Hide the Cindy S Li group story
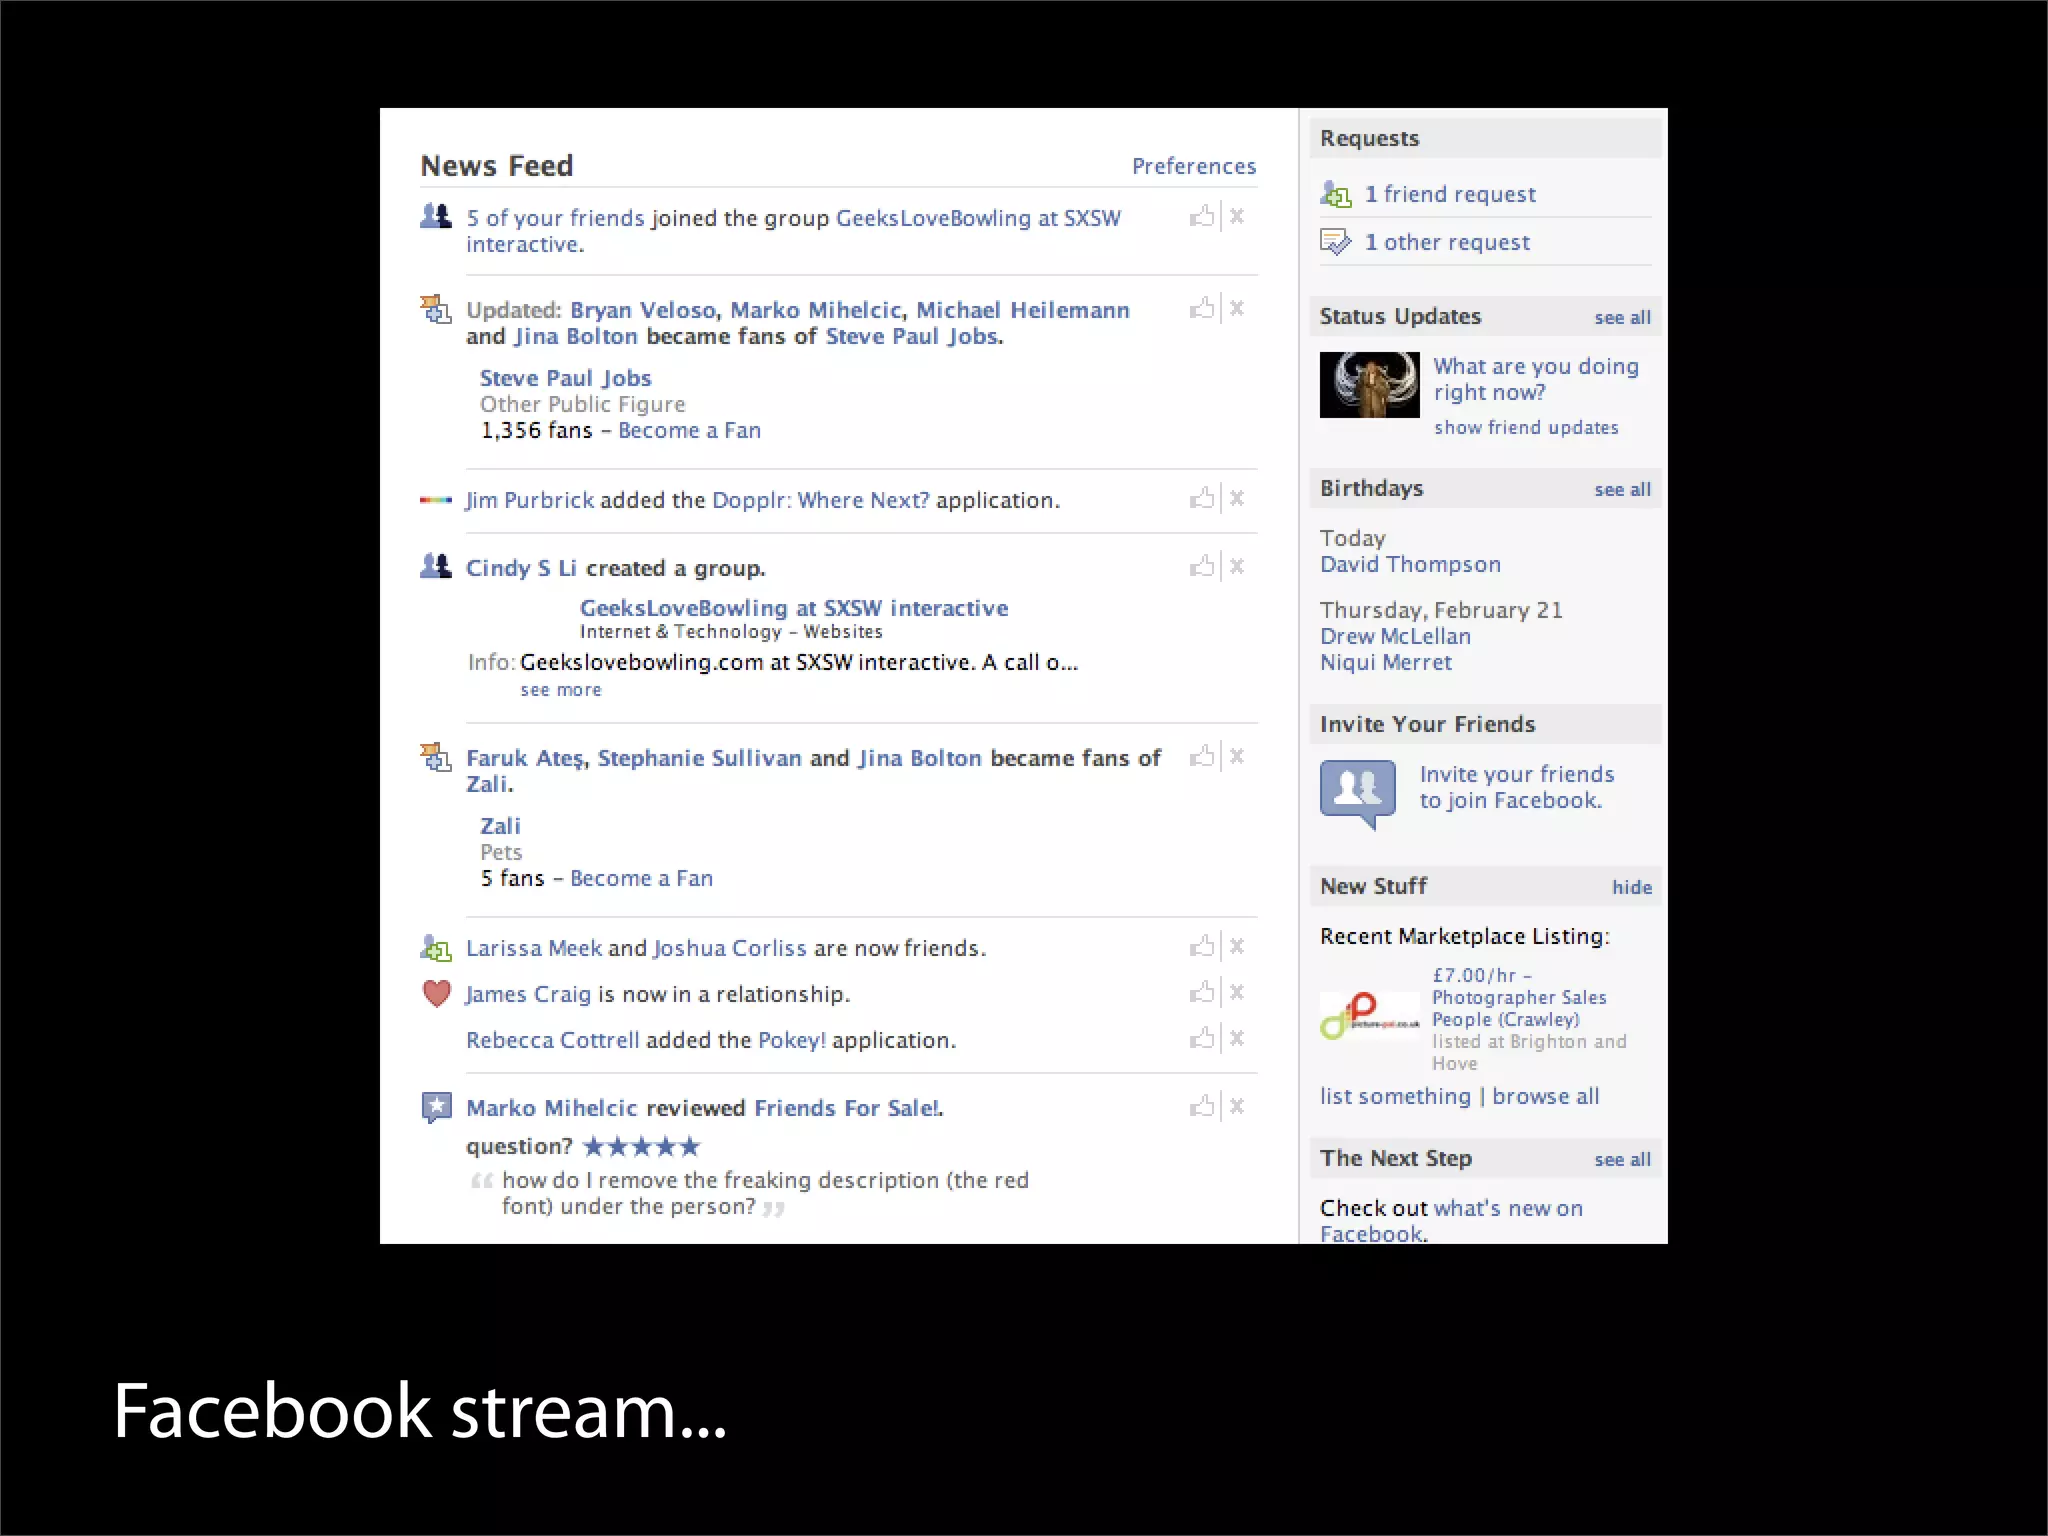 [x=1237, y=567]
